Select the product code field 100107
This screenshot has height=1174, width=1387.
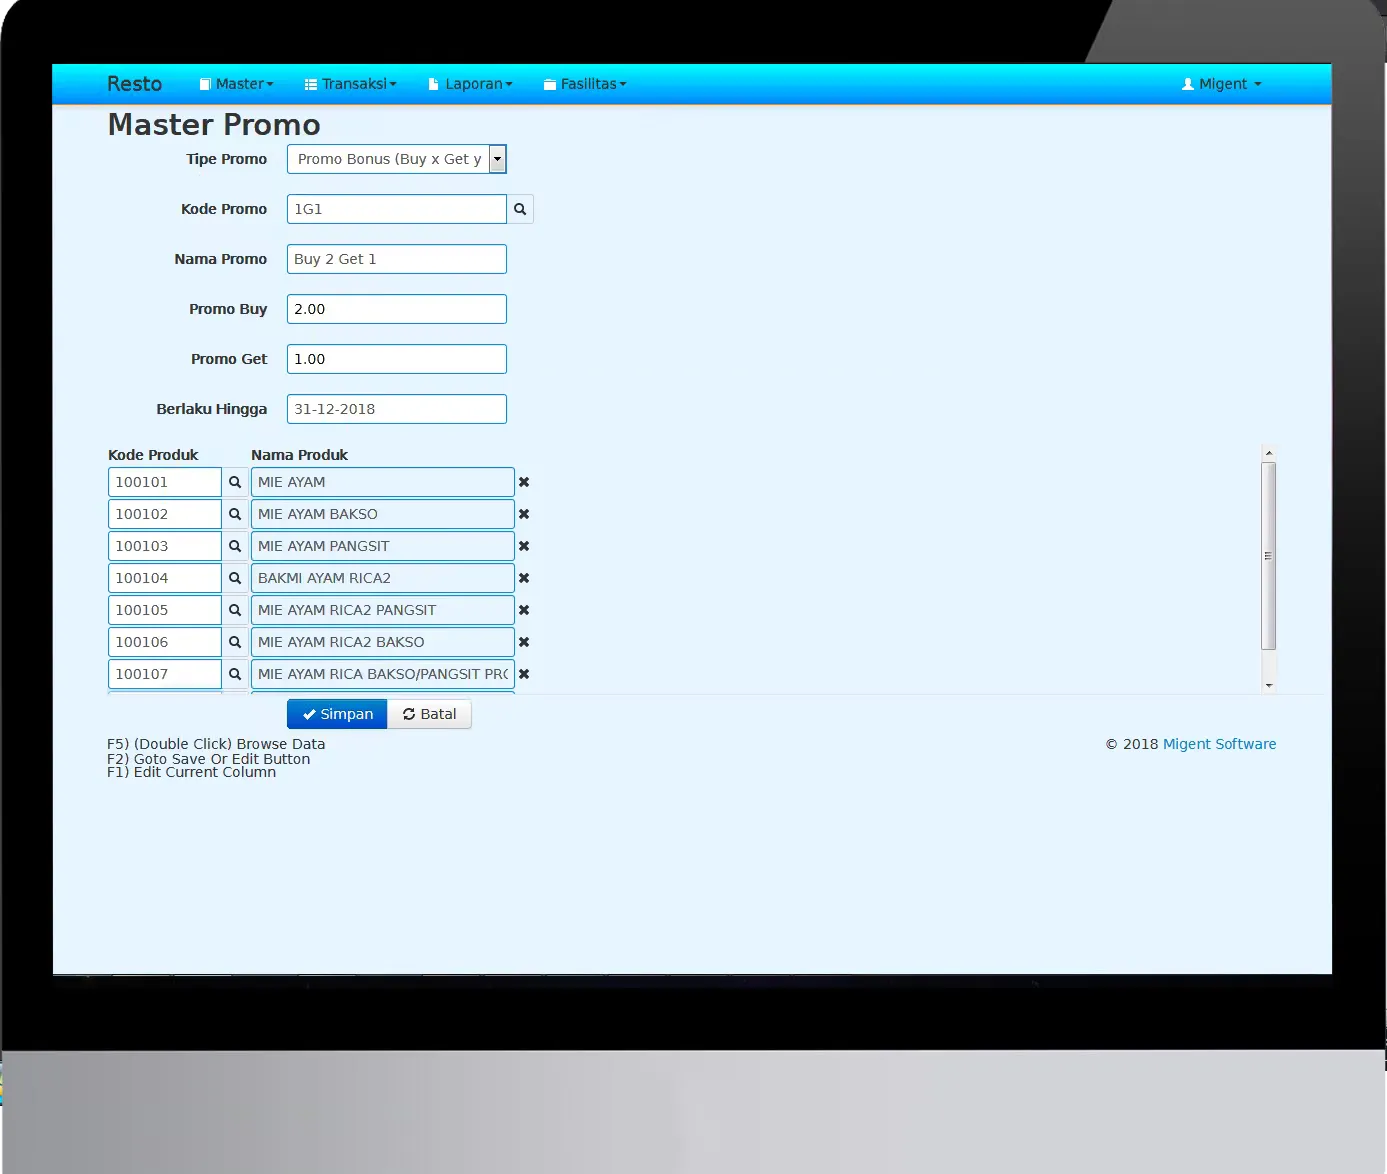pyautogui.click(x=165, y=674)
